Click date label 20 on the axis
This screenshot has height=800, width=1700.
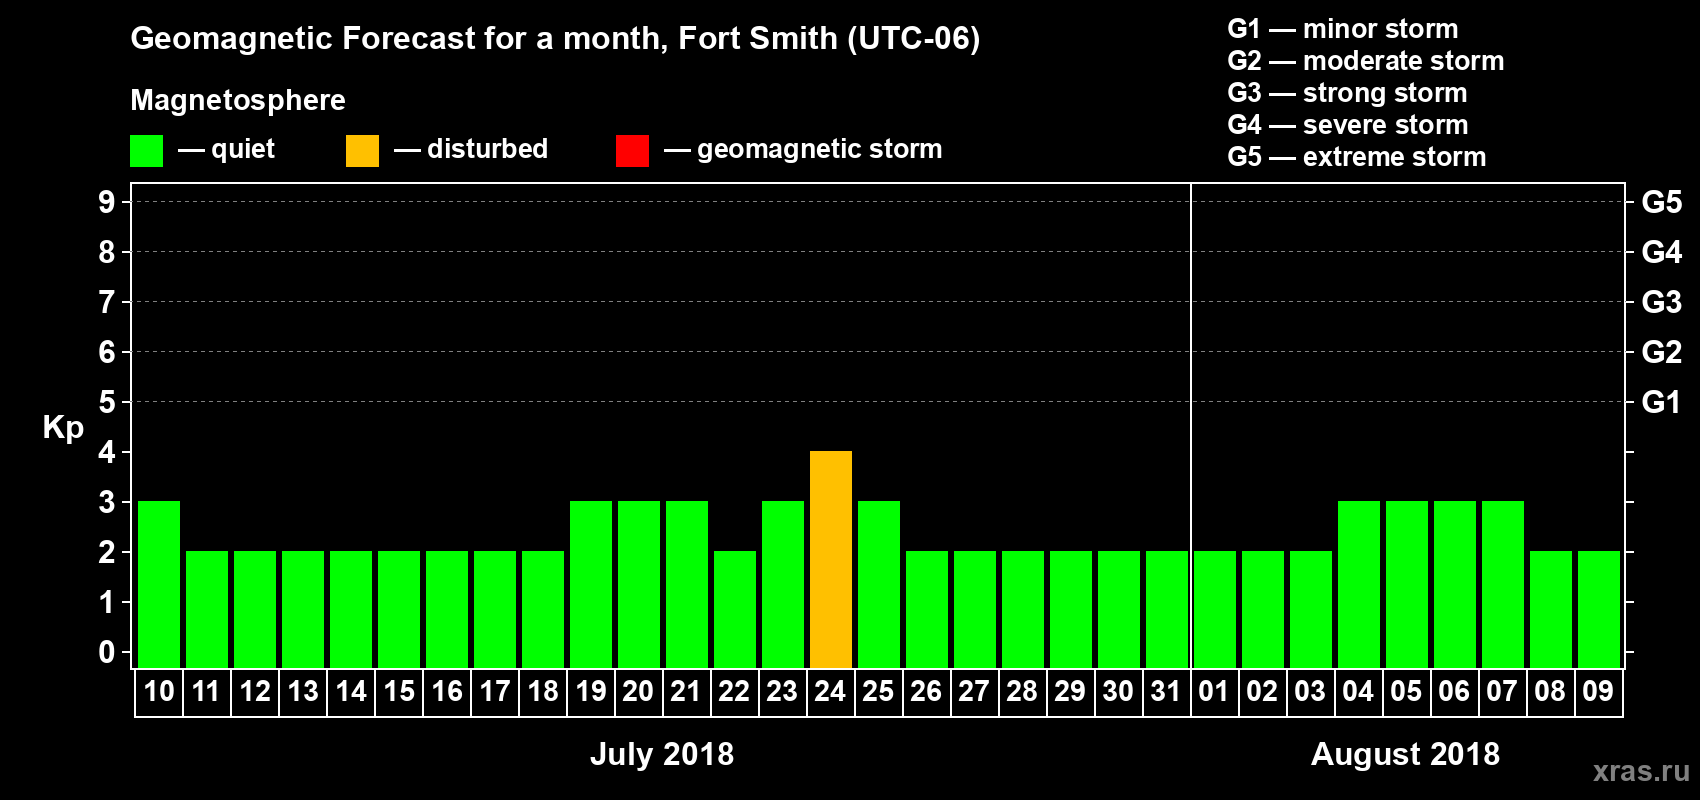click(638, 692)
